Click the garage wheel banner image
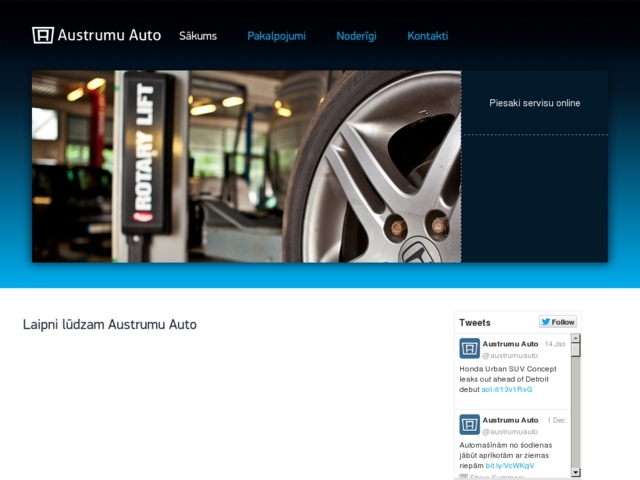Image resolution: width=640 pixels, height=480 pixels. click(x=247, y=167)
